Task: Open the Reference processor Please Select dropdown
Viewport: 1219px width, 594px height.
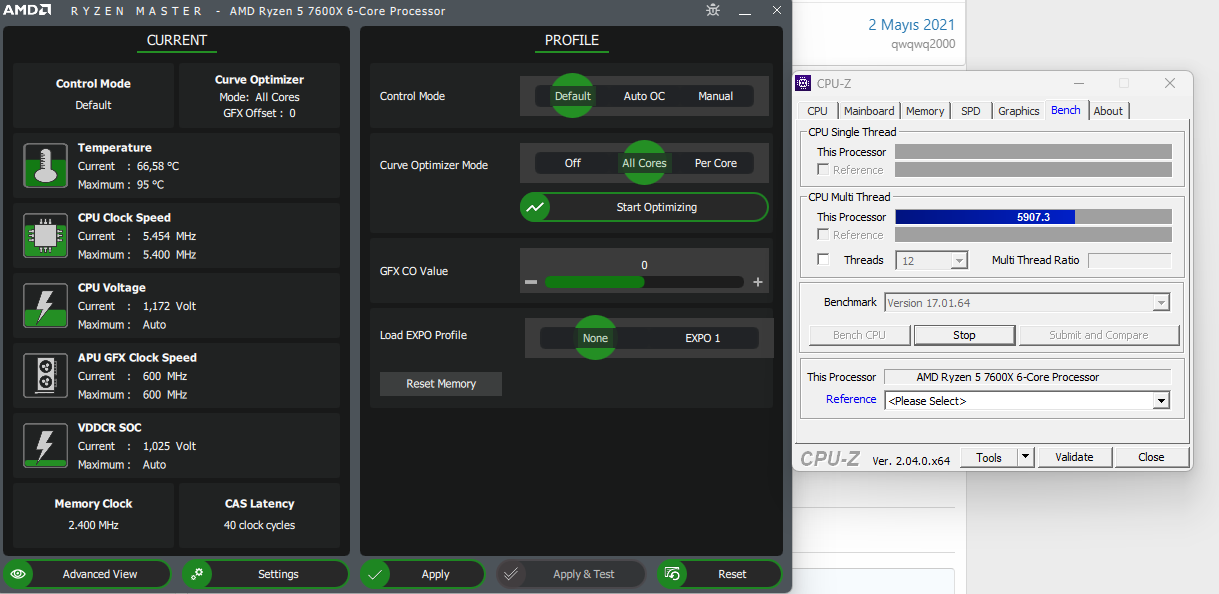Action: pos(1161,401)
